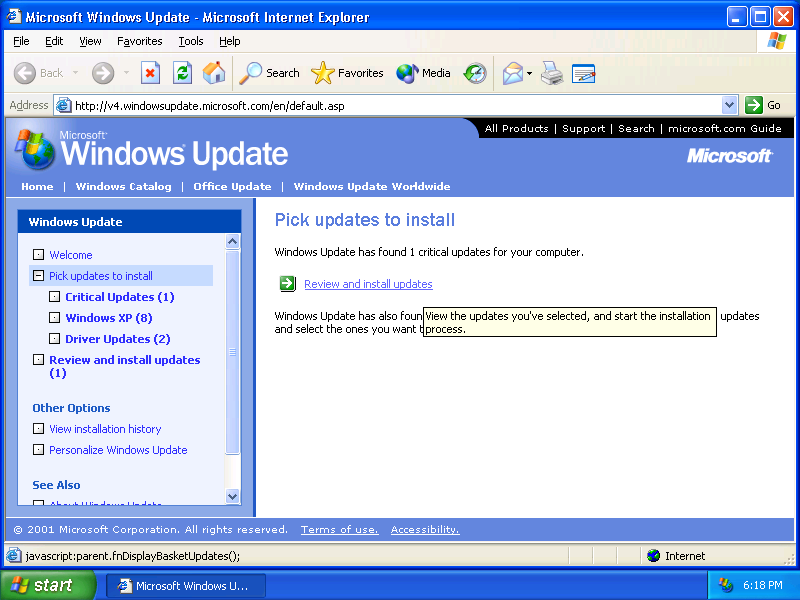The width and height of the screenshot is (800, 600).
Task: Click the page icon in address bar
Action: 63,106
